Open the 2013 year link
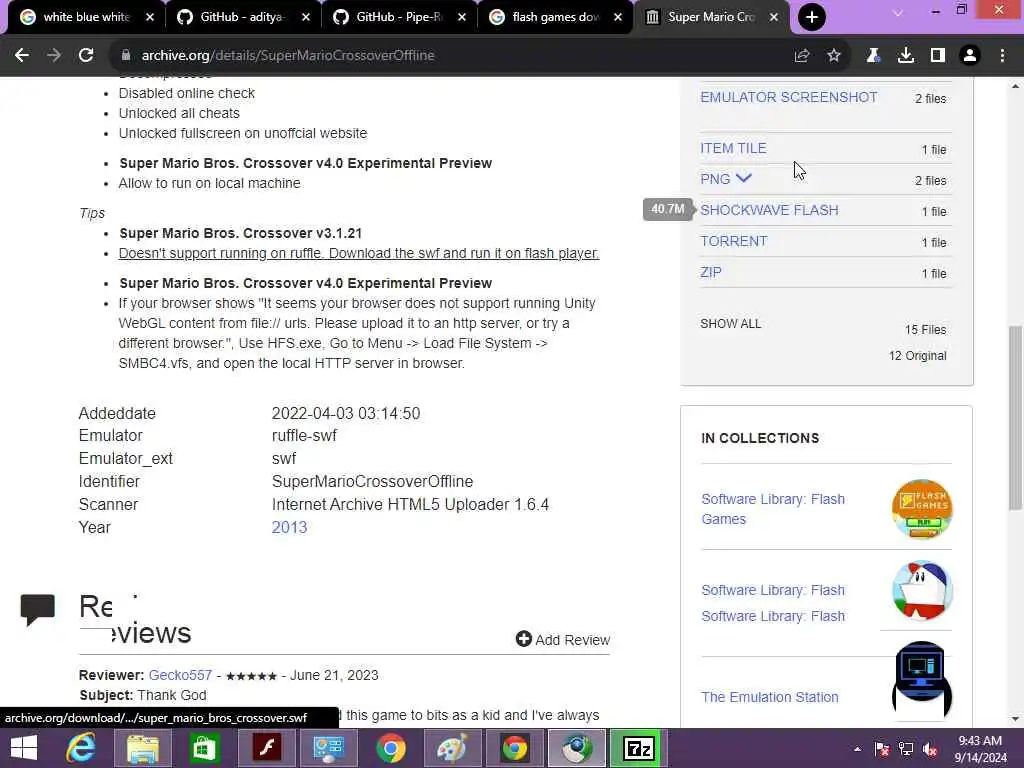 coord(289,528)
